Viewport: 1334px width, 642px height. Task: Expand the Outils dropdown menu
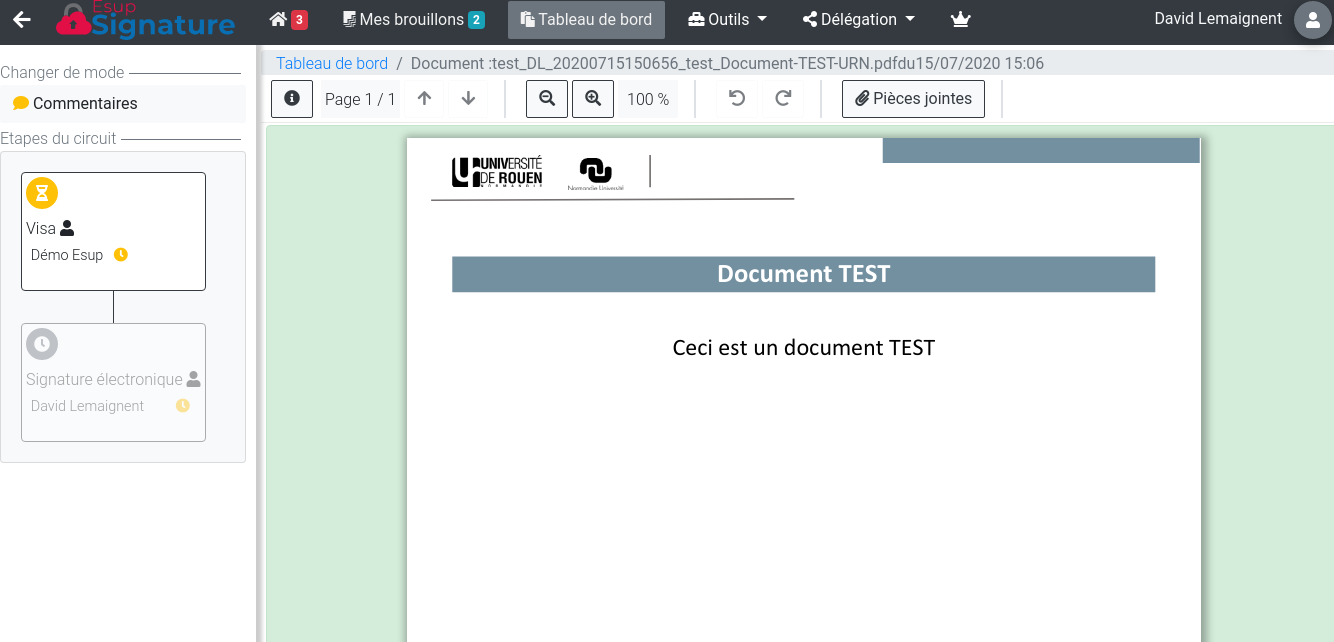[728, 20]
